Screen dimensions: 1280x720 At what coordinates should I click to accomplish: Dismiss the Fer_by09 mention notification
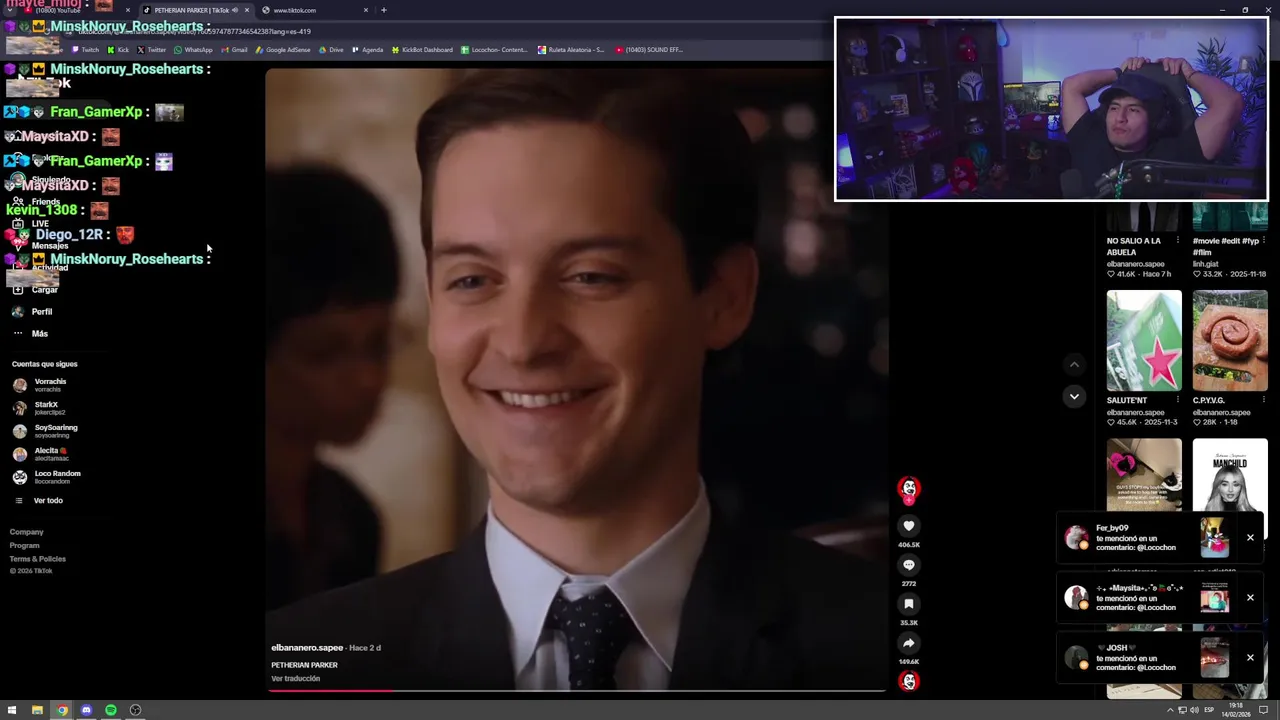coord(1250,538)
